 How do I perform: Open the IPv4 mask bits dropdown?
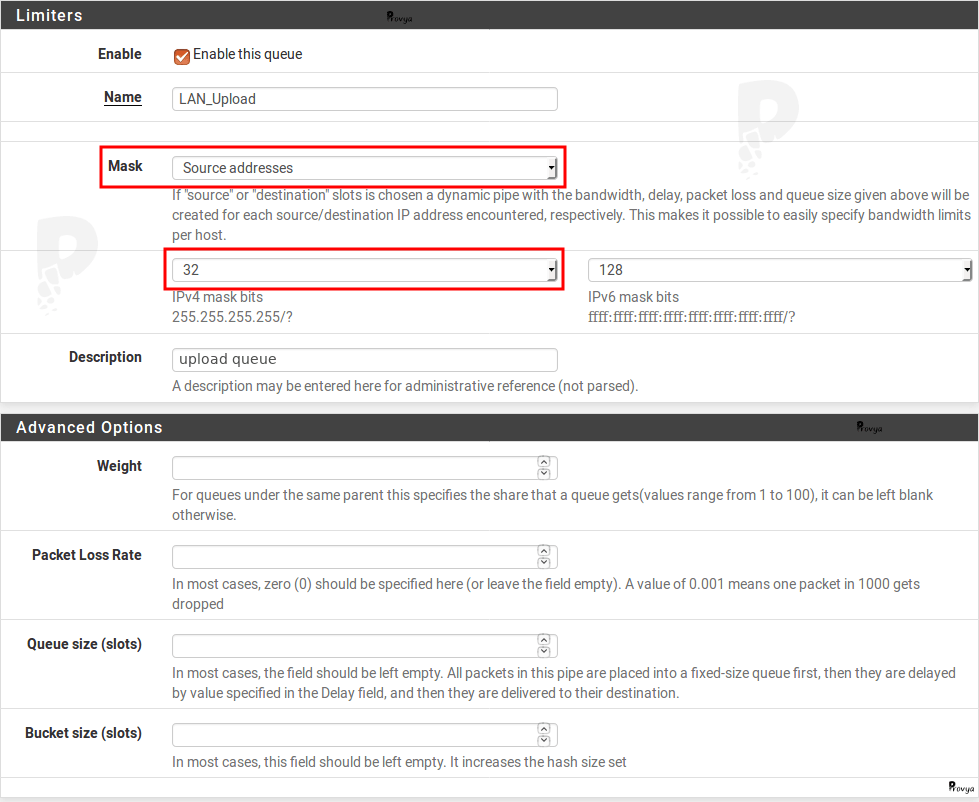pos(364,270)
